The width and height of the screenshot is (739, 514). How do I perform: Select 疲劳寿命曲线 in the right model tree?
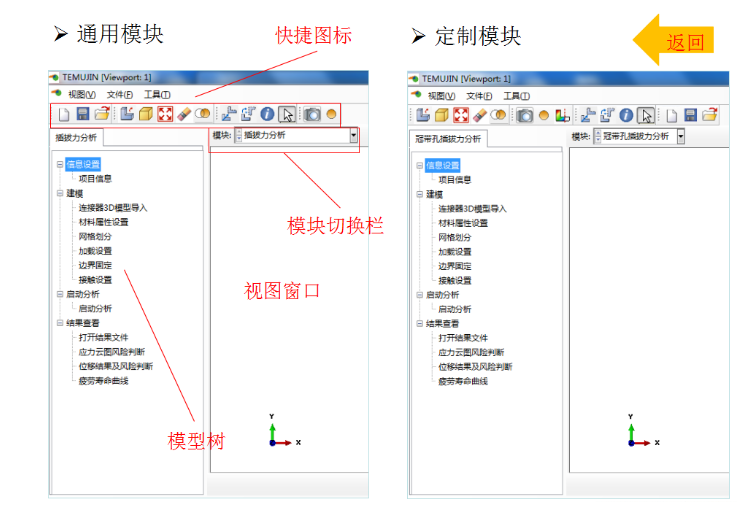click(462, 382)
